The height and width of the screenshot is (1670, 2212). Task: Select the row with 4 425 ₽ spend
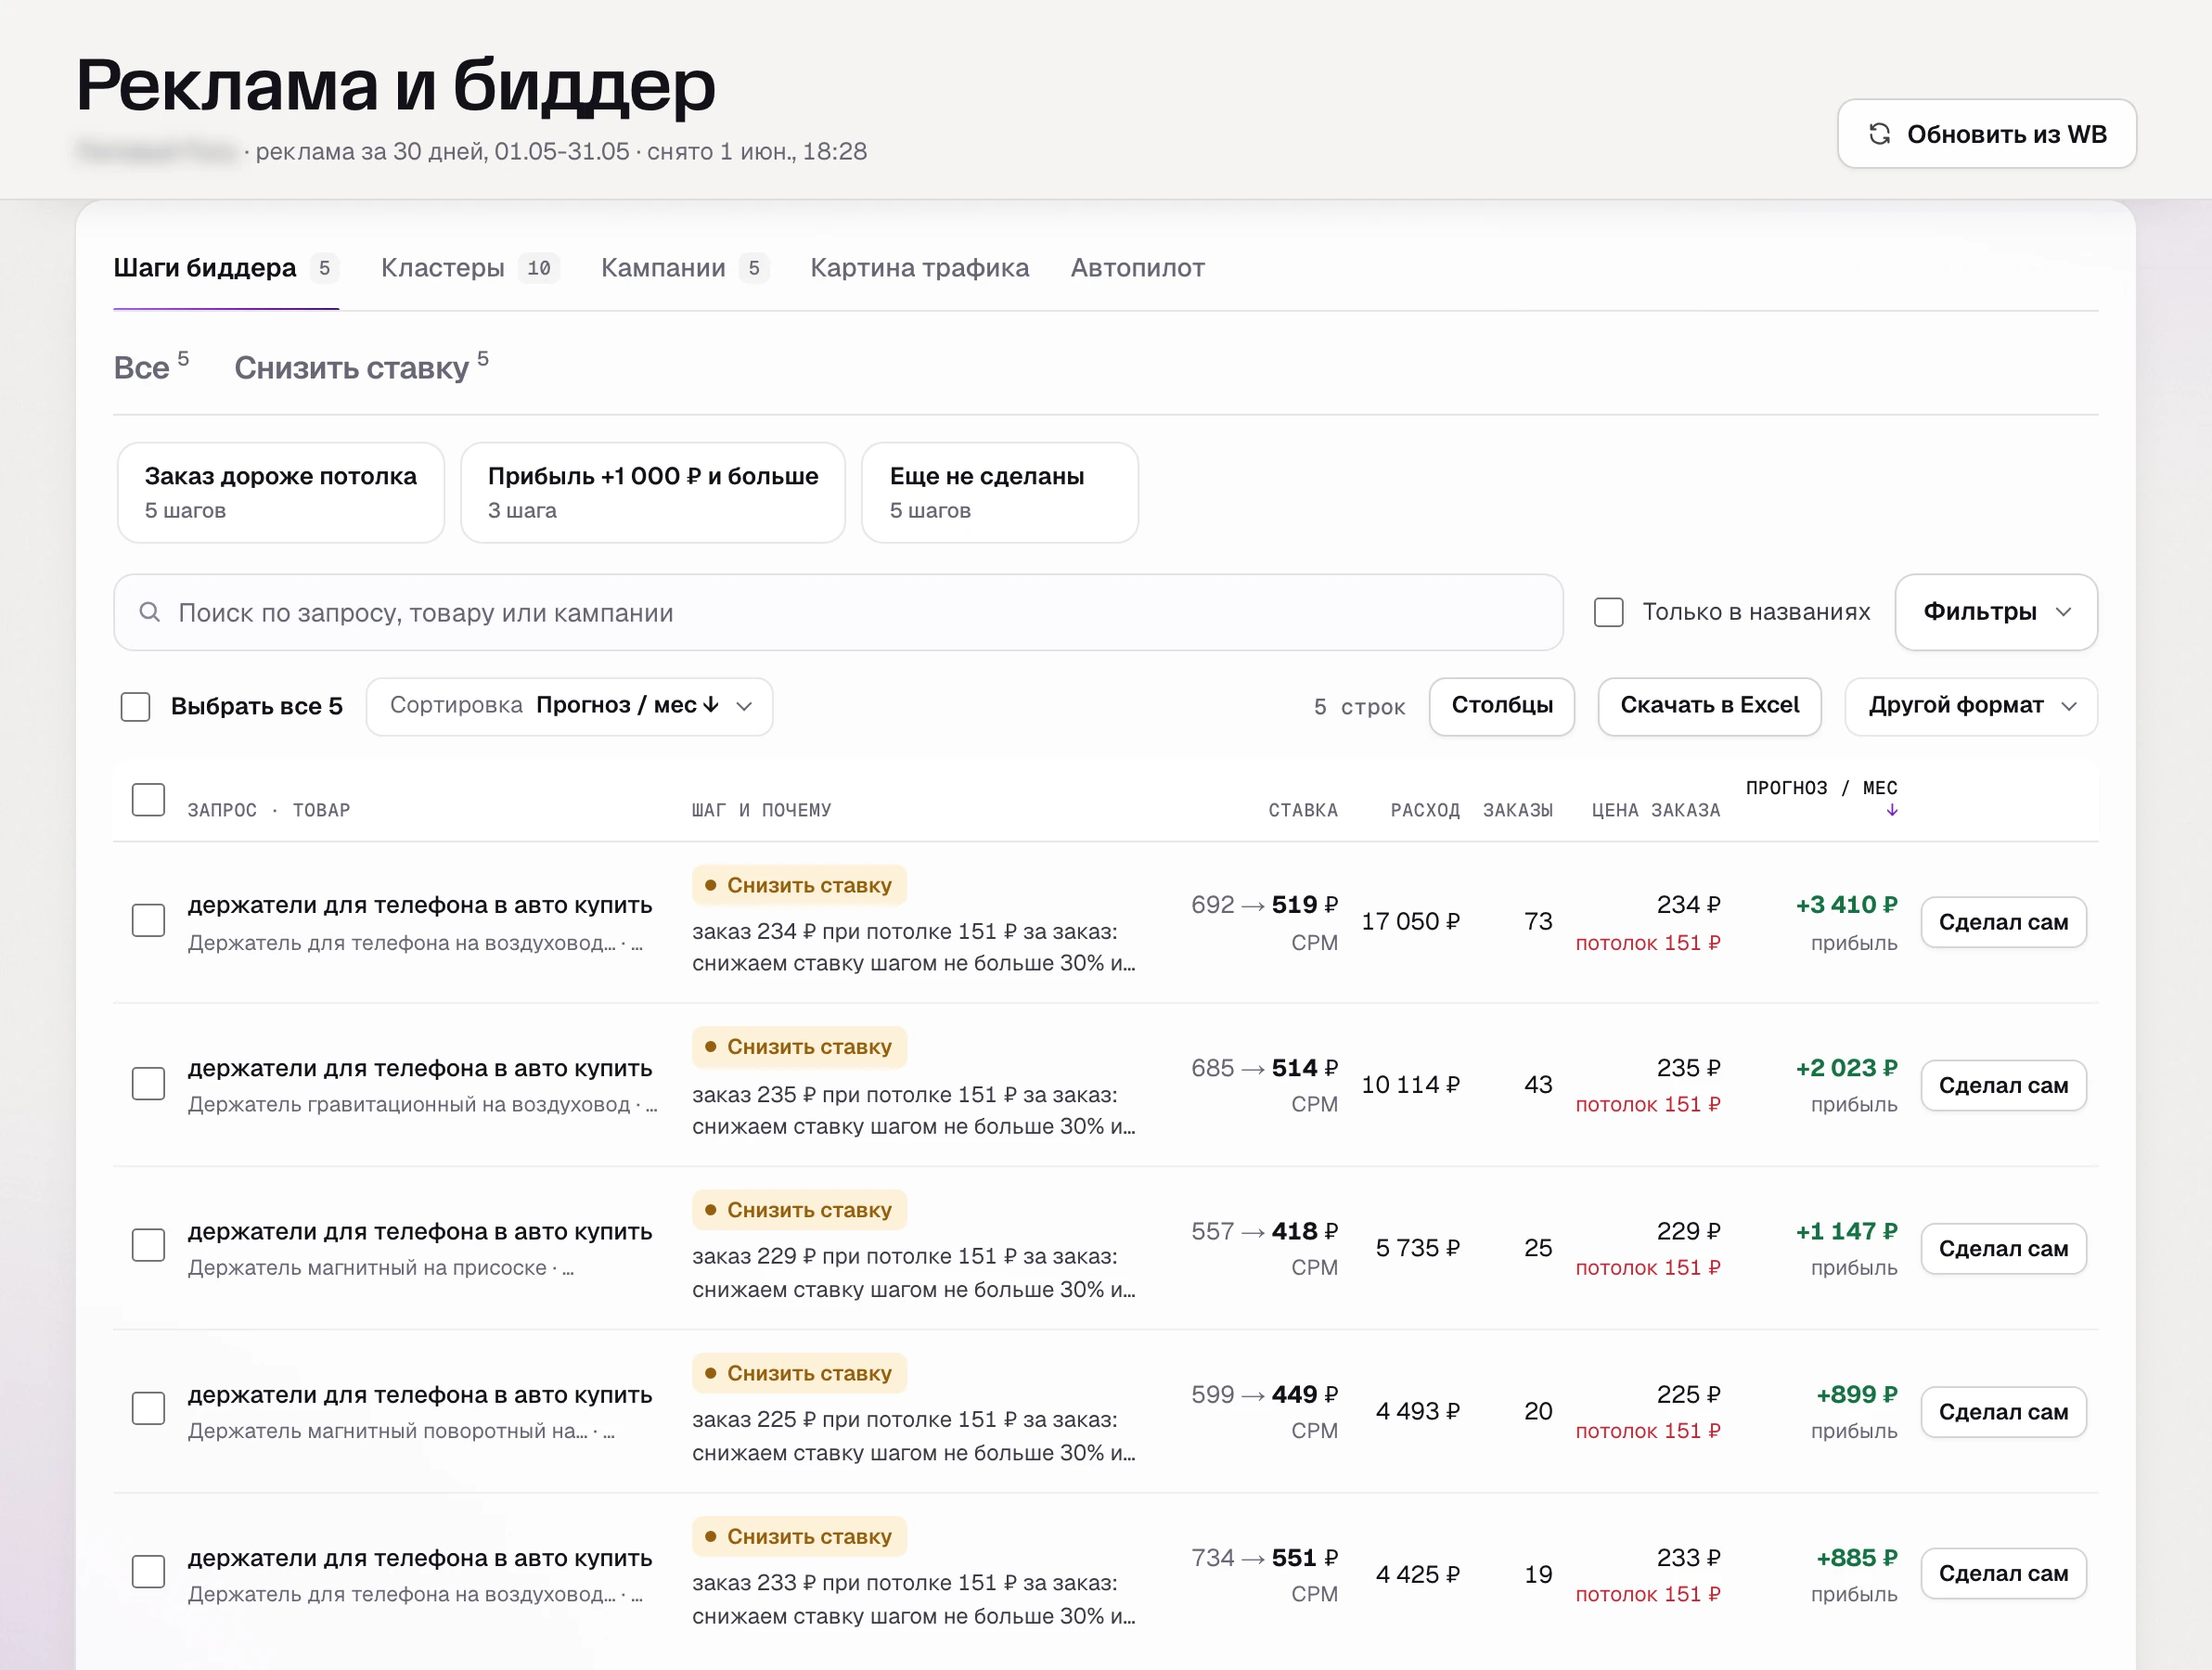click(x=148, y=1571)
